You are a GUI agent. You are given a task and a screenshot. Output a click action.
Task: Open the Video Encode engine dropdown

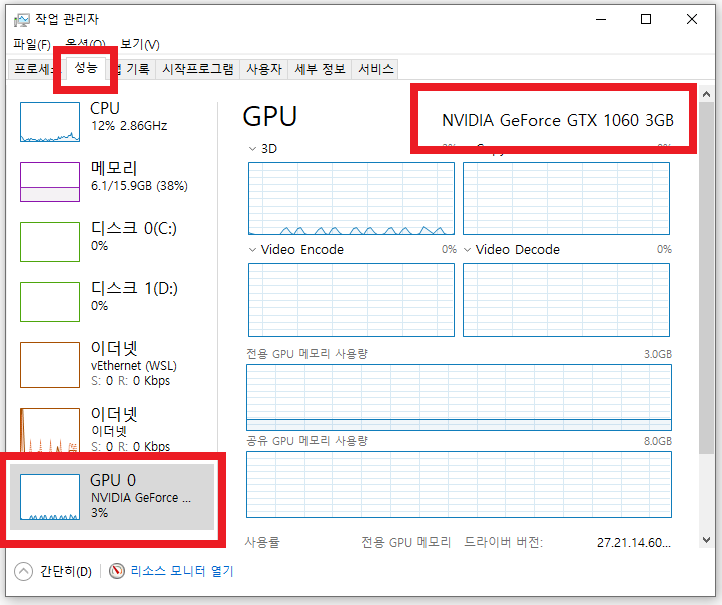[252, 250]
